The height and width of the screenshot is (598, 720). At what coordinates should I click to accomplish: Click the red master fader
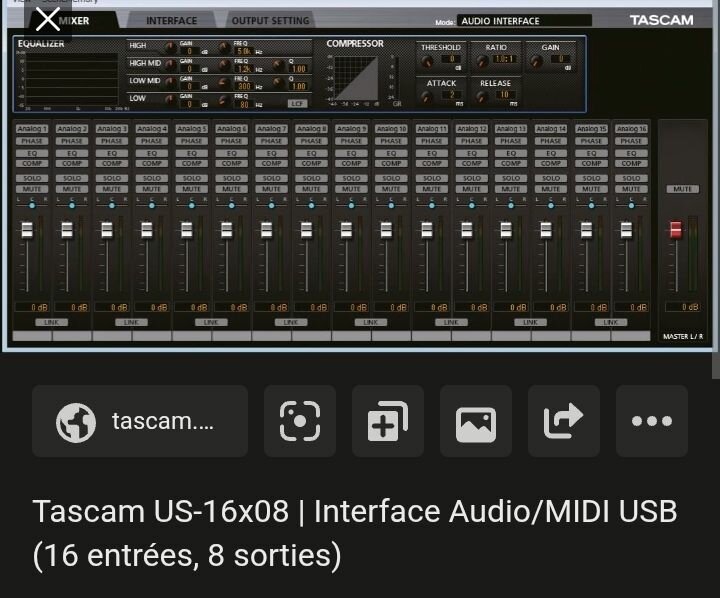pos(676,230)
